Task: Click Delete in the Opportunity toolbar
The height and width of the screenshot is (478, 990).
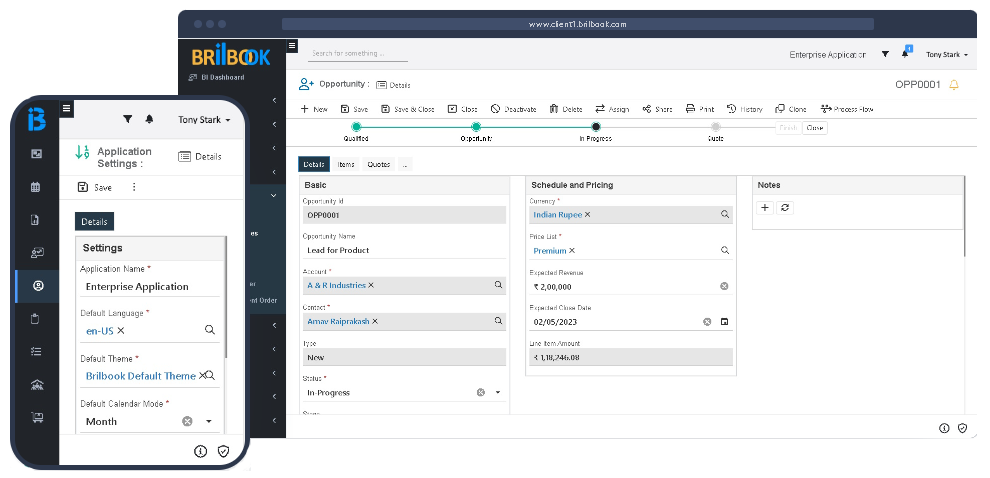Action: coord(566,109)
